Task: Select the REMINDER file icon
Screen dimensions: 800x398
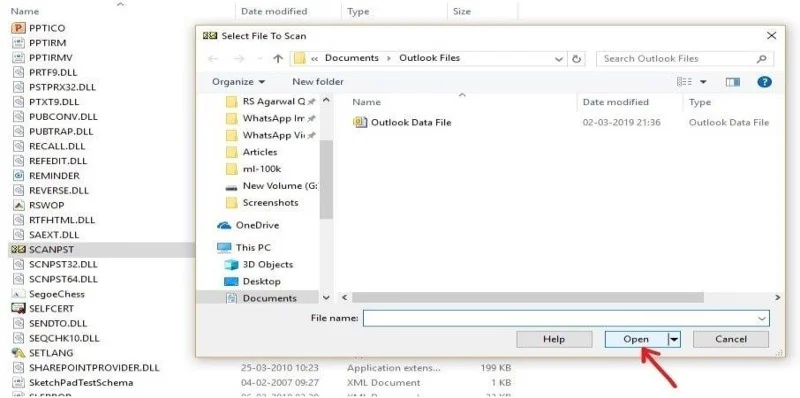Action: coord(18,176)
